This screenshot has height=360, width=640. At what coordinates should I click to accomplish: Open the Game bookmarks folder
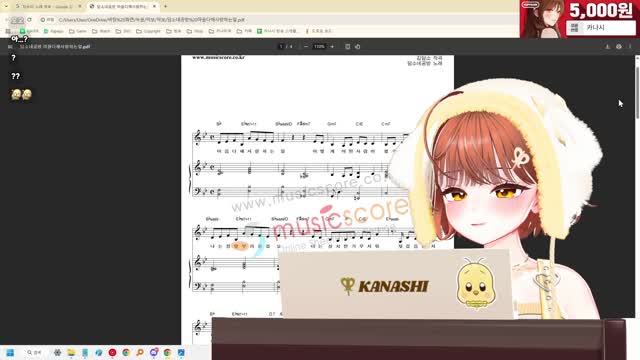click(78, 31)
